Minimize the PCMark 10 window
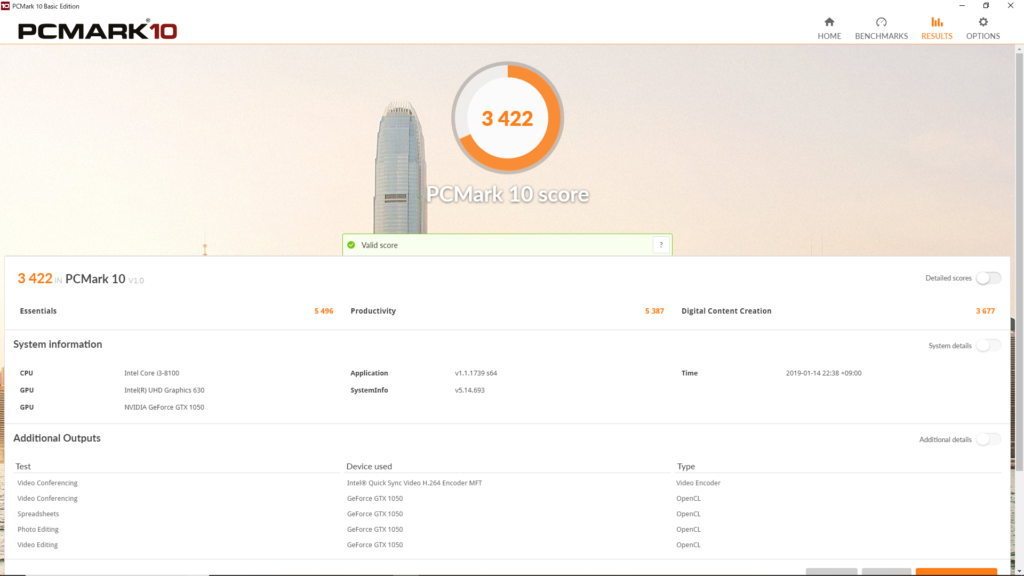 click(961, 6)
